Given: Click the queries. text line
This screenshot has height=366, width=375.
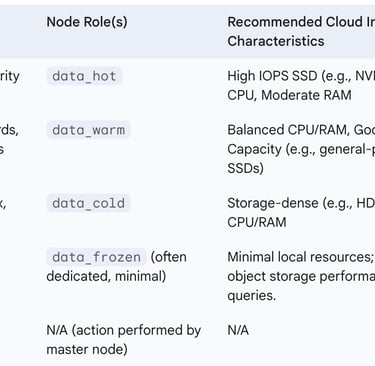Looking at the screenshot, I should tap(252, 296).
